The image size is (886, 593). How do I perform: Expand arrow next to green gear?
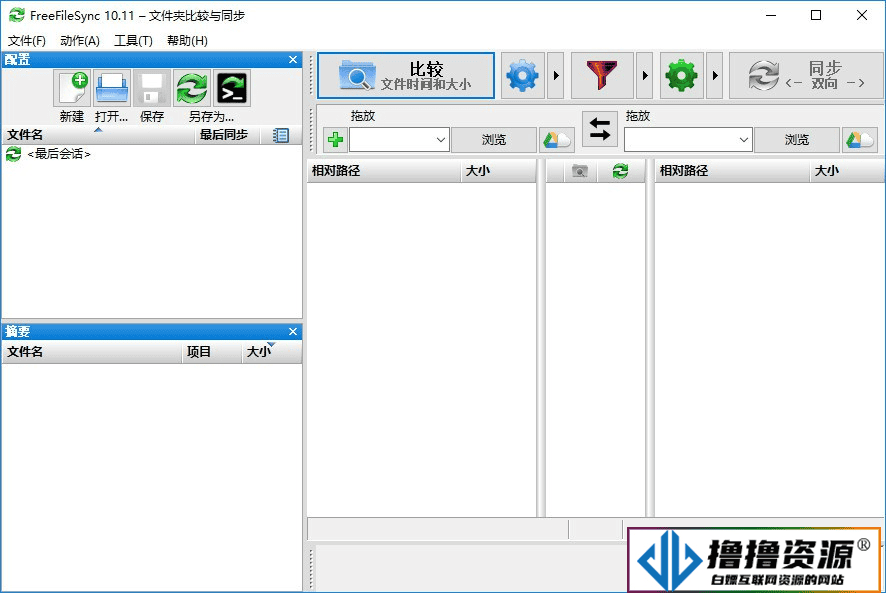(x=715, y=76)
